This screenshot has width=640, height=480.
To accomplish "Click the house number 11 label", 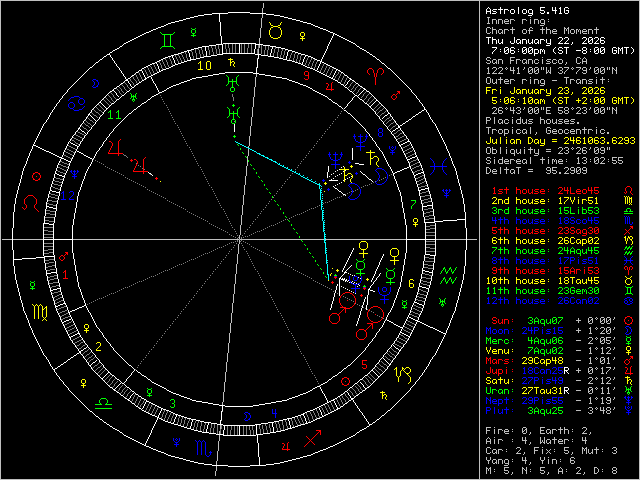I will (x=113, y=116).
